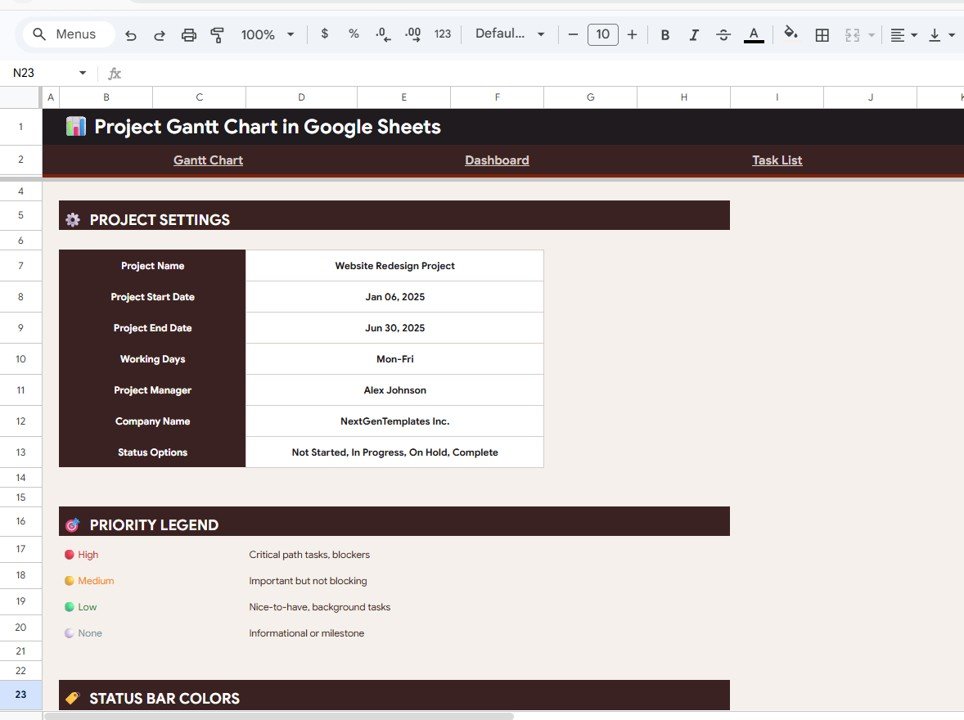
Task: Open the text color picker
Action: click(753, 33)
